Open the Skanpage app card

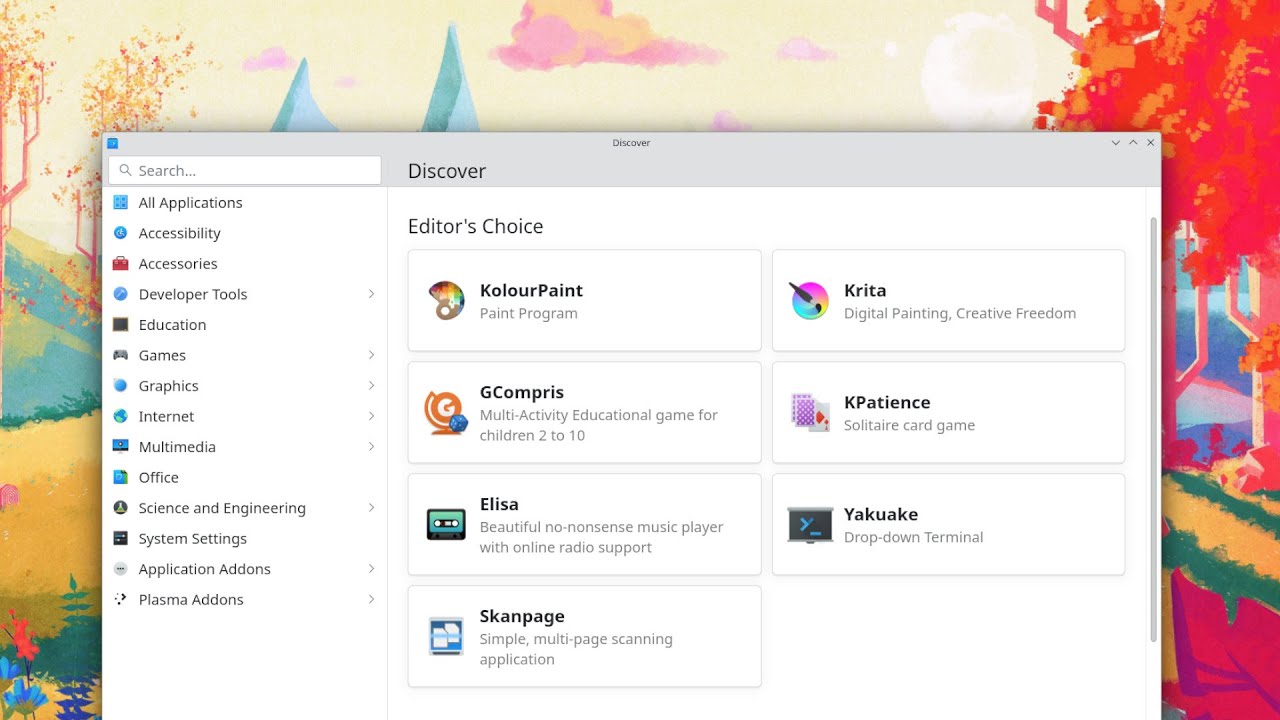(584, 637)
